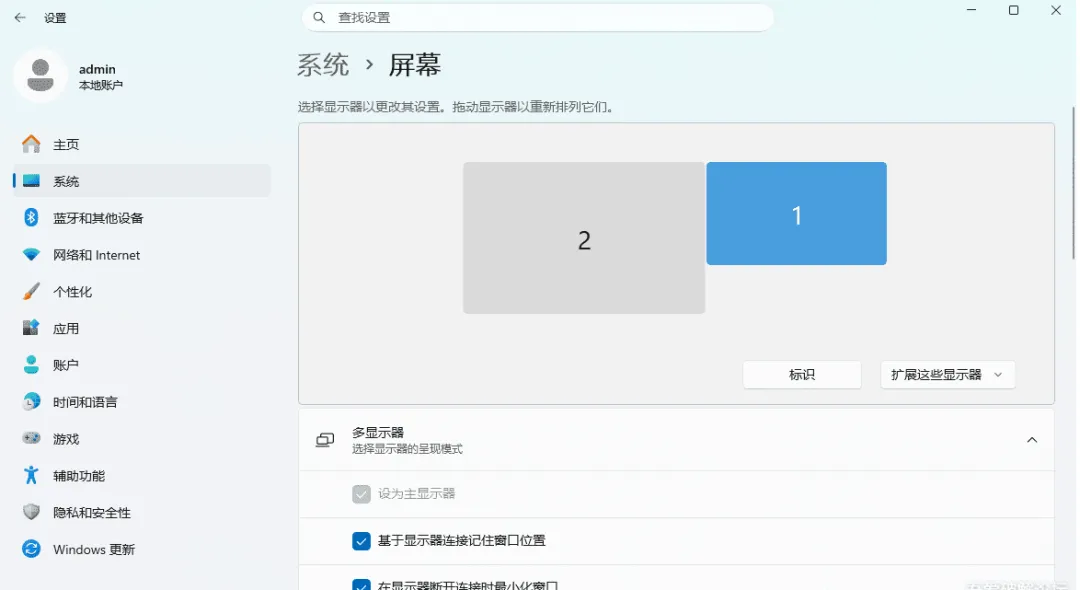Go to 网络和 Internet settings

[x=142, y=255]
